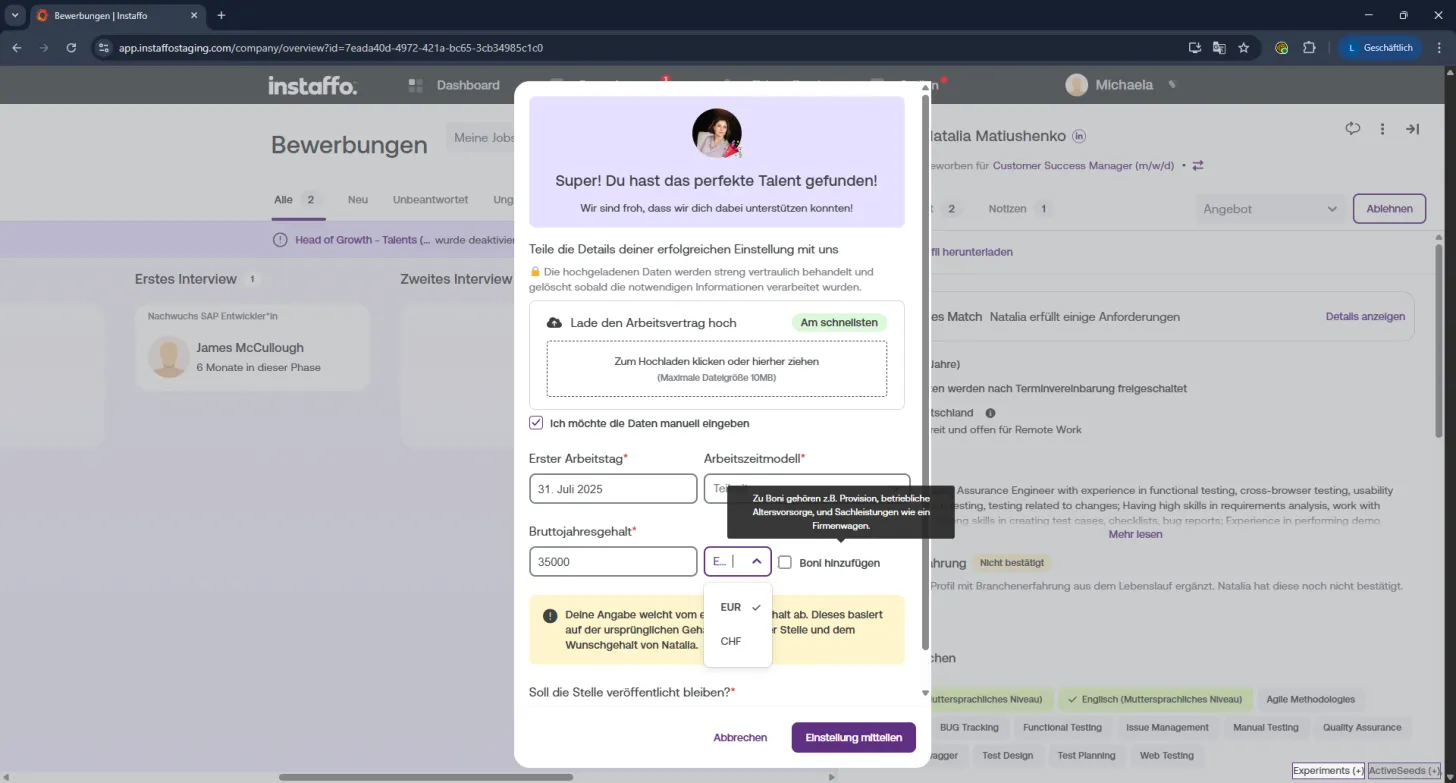The image size is (1456, 783).
Task: Click the Abbrechen button
Action: 740,738
